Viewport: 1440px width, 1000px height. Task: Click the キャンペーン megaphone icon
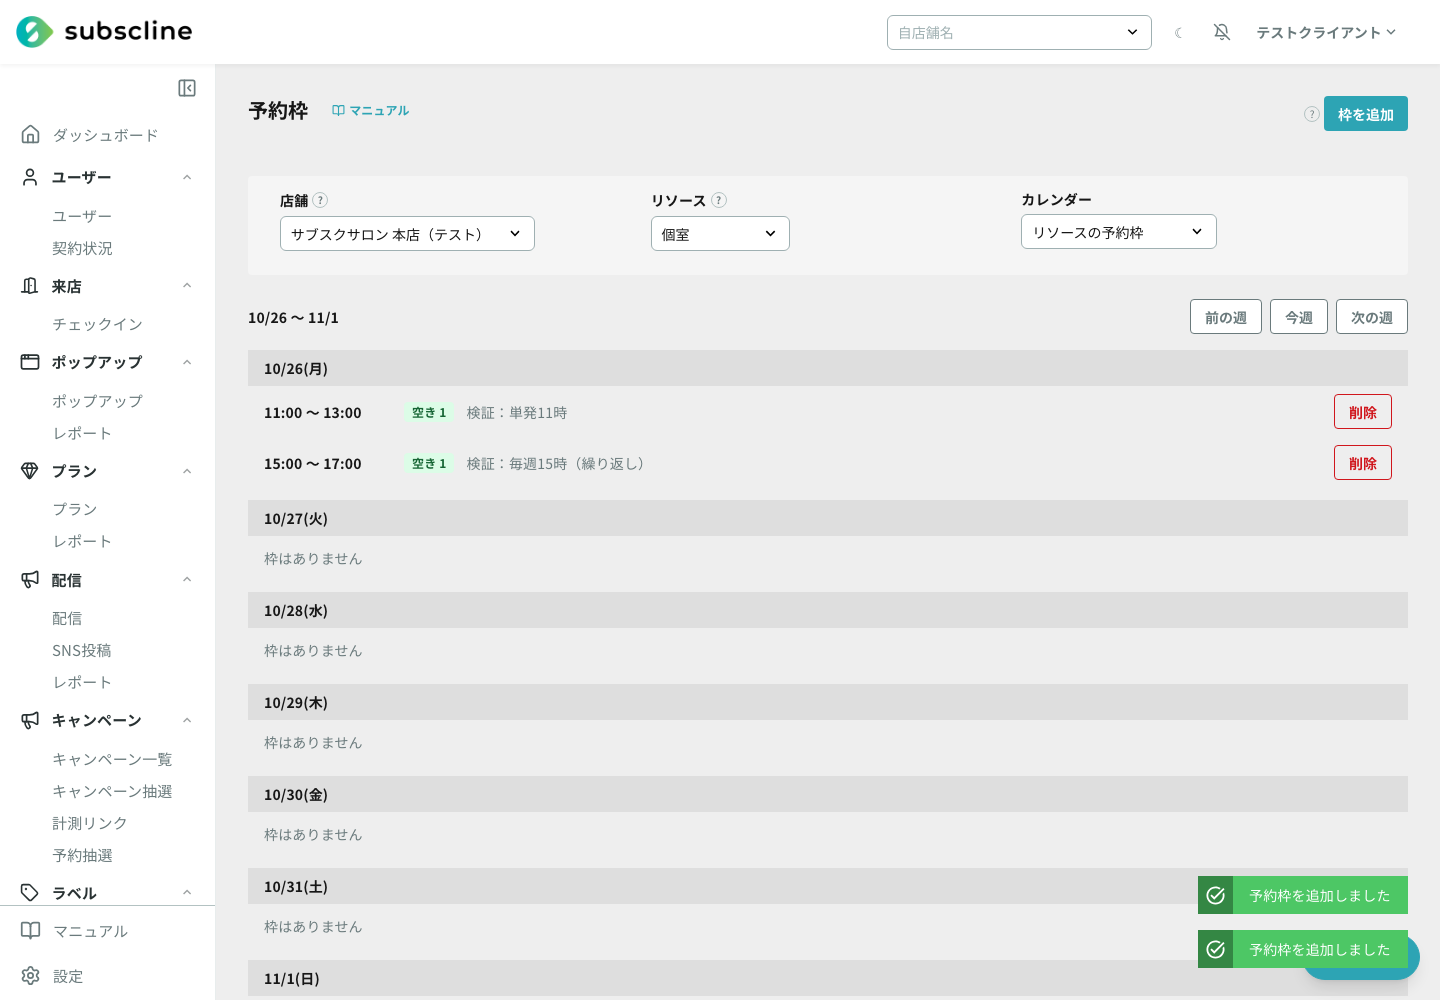coord(30,720)
